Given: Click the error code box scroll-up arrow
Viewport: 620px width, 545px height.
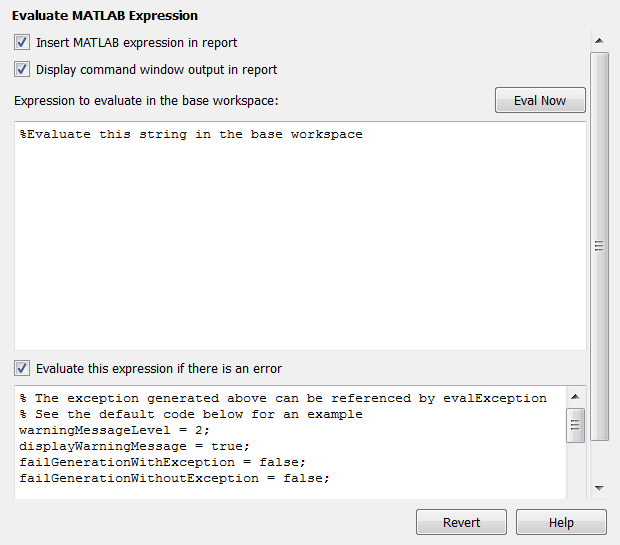Looking at the screenshot, I should [575, 396].
